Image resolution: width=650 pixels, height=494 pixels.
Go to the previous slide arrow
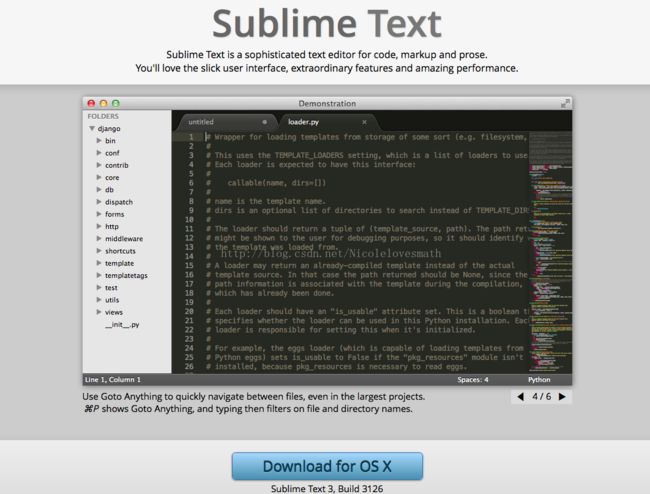[520, 397]
